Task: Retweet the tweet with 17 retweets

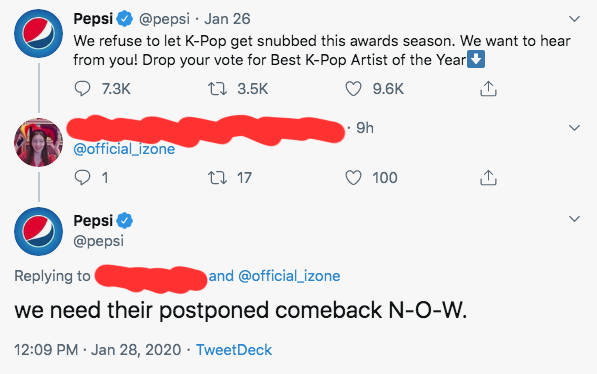Action: [217, 177]
